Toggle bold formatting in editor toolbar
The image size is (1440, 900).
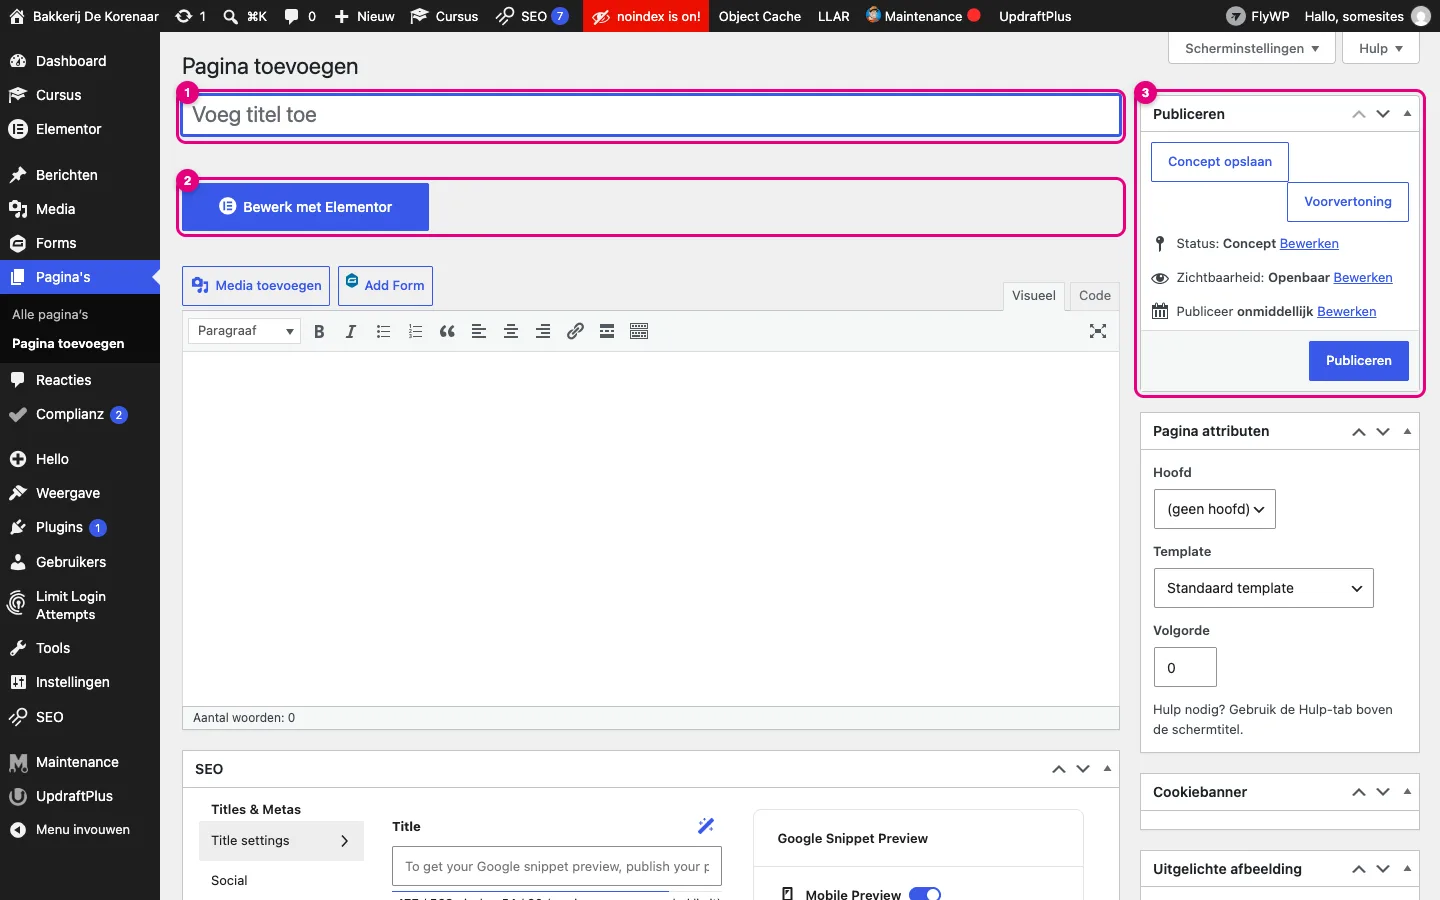319,332
